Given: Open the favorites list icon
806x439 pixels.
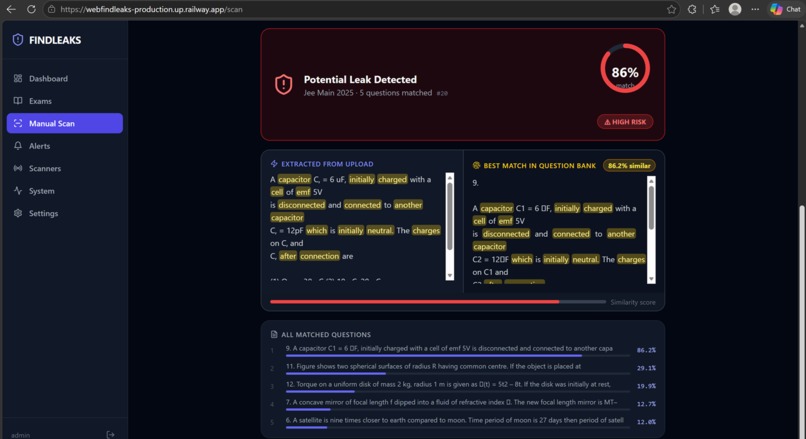Looking at the screenshot, I should [715, 9].
